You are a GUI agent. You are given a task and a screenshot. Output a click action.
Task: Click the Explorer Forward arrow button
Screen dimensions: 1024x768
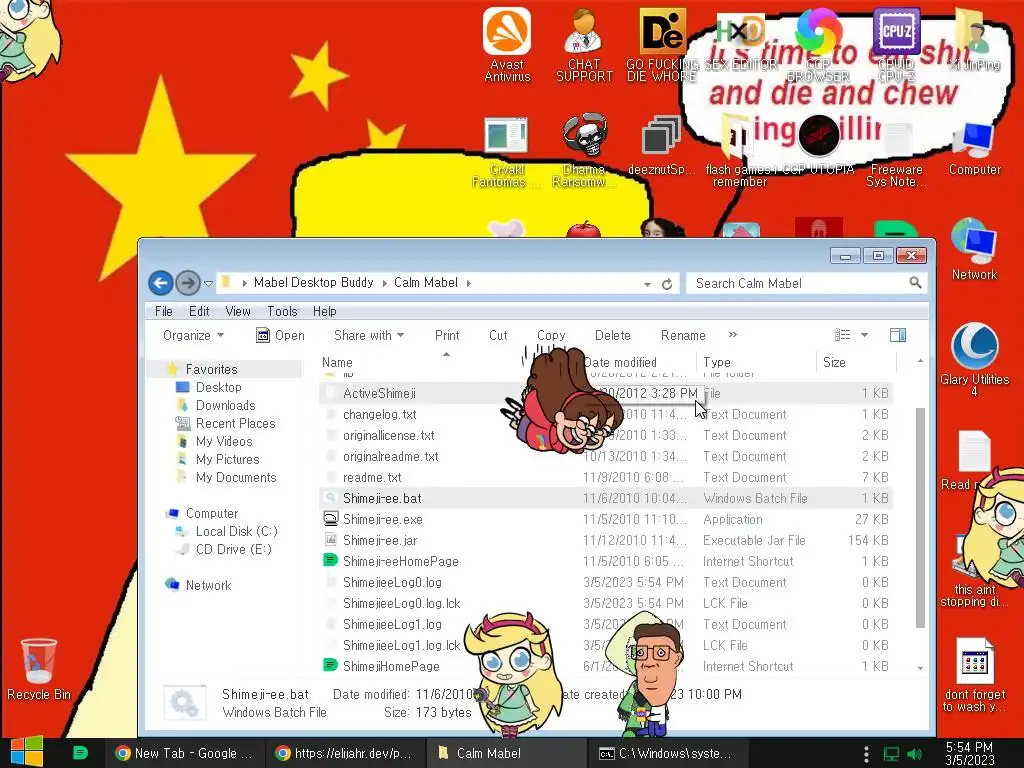coord(188,283)
